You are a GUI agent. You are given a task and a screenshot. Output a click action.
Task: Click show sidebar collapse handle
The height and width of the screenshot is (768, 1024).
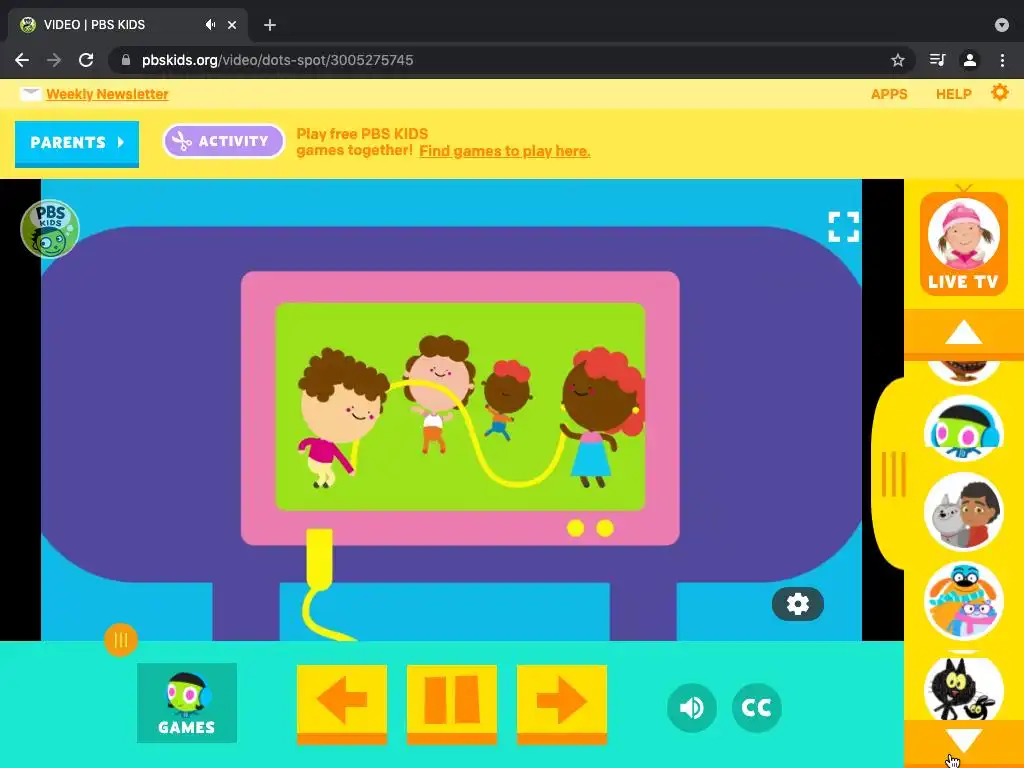893,475
